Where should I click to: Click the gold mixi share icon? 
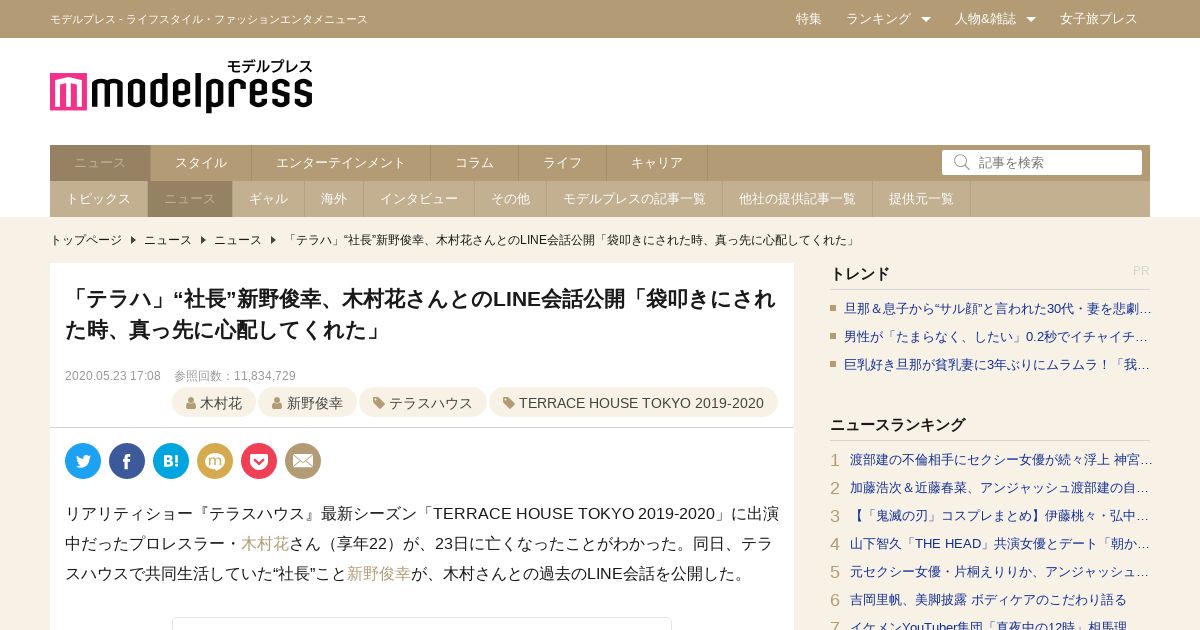click(215, 461)
